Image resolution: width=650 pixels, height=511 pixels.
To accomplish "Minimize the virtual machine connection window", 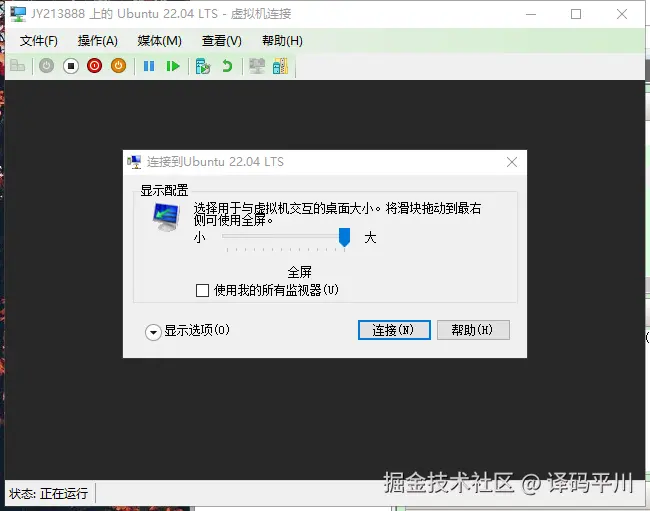I will 531,14.
